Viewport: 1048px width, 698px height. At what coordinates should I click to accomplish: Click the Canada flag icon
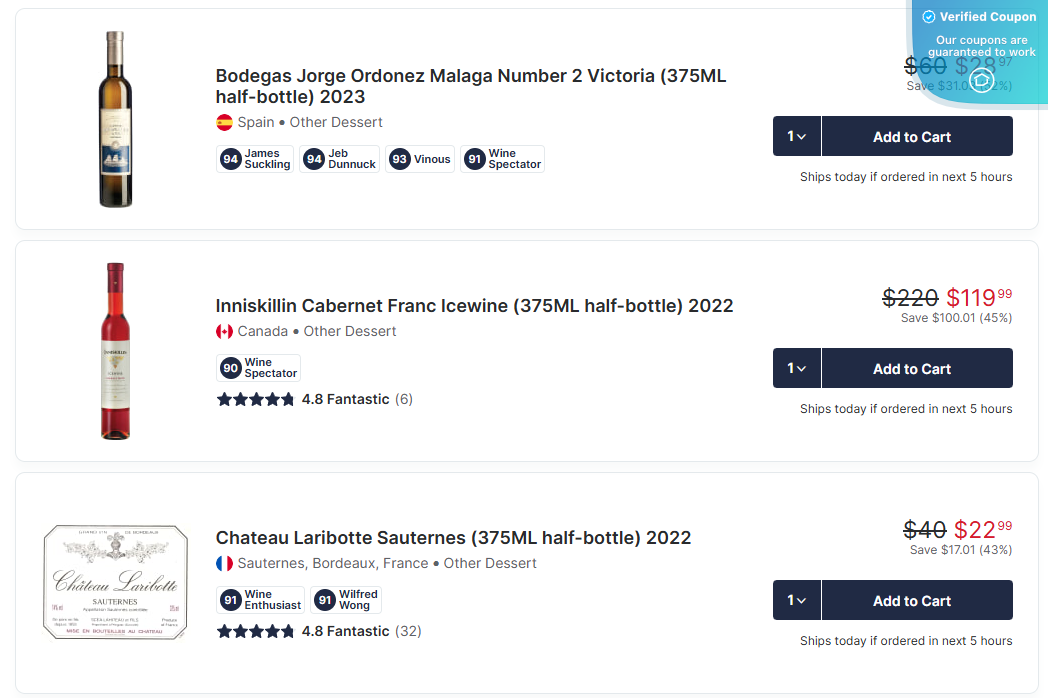225,331
